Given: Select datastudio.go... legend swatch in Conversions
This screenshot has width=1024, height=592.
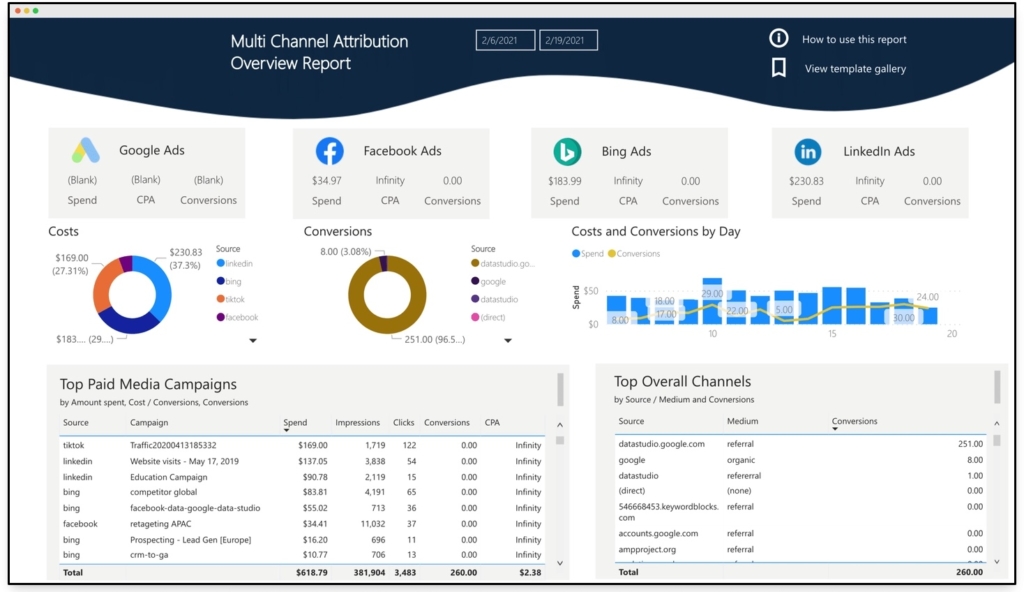Looking at the screenshot, I should point(475,263).
